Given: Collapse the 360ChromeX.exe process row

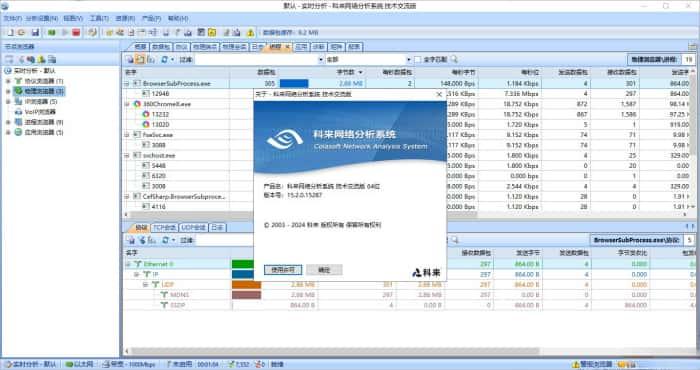Looking at the screenshot, I should pyautogui.click(x=127, y=104).
